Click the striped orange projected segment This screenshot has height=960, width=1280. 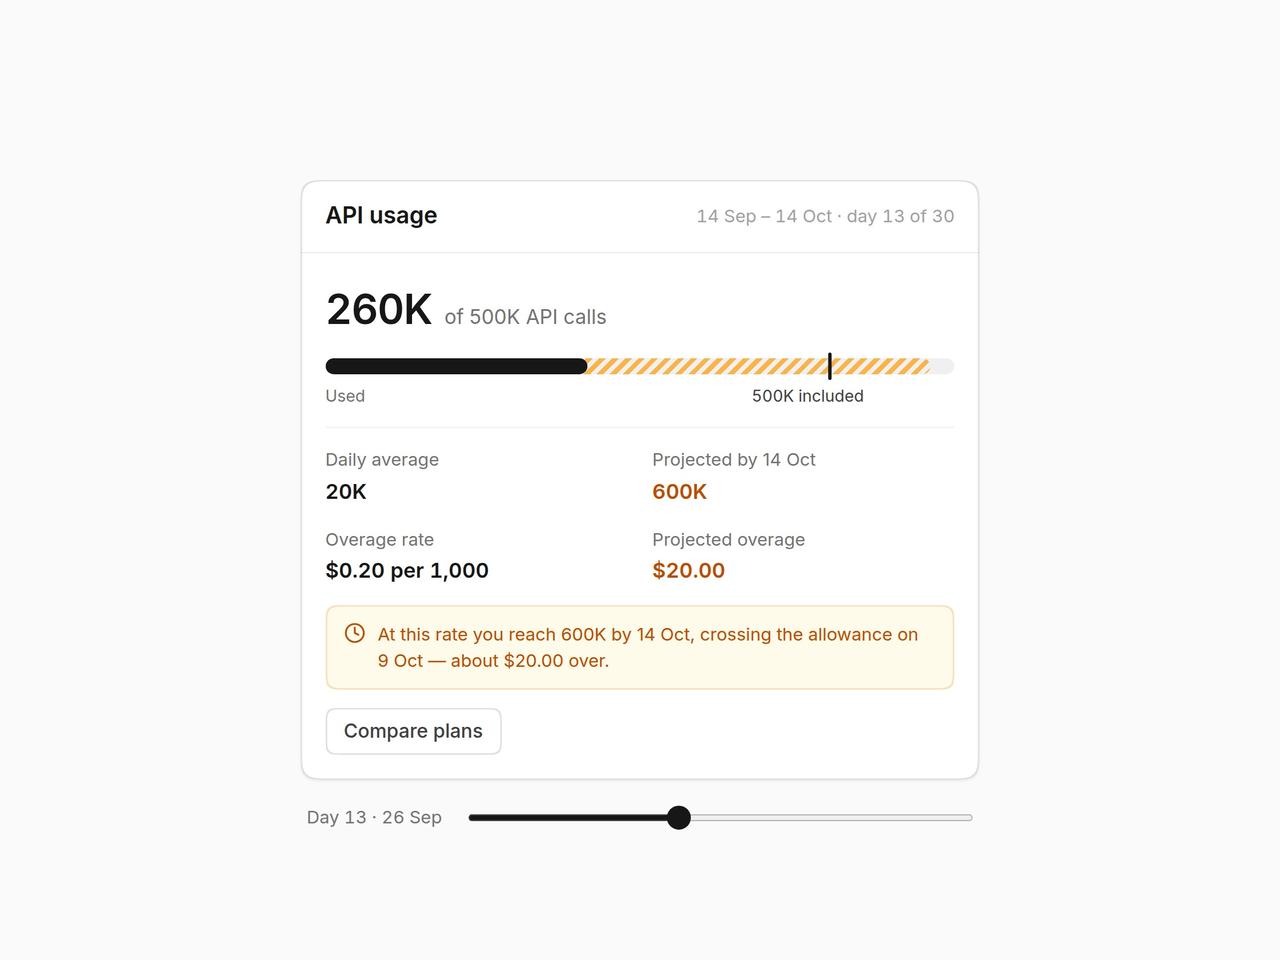[x=758, y=366]
